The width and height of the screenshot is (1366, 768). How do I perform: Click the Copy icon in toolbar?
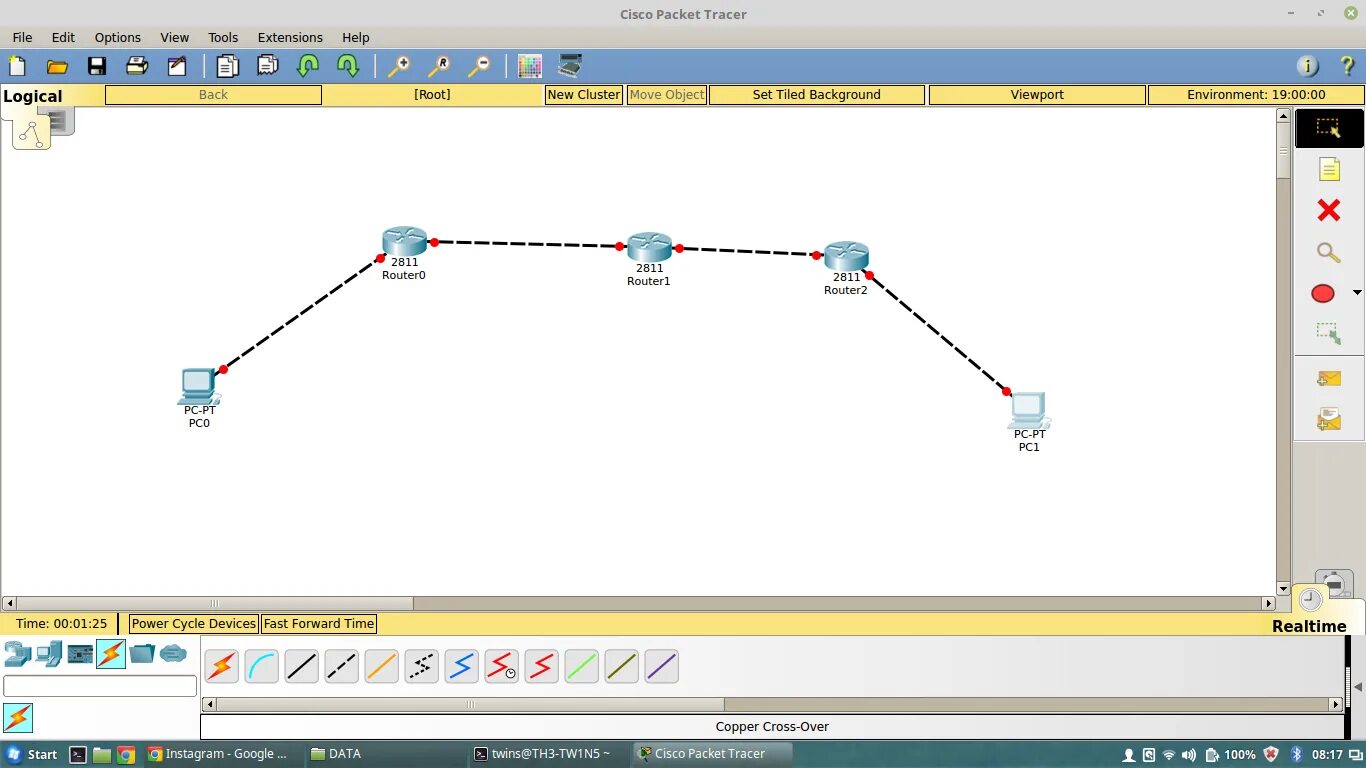pyautogui.click(x=228, y=67)
